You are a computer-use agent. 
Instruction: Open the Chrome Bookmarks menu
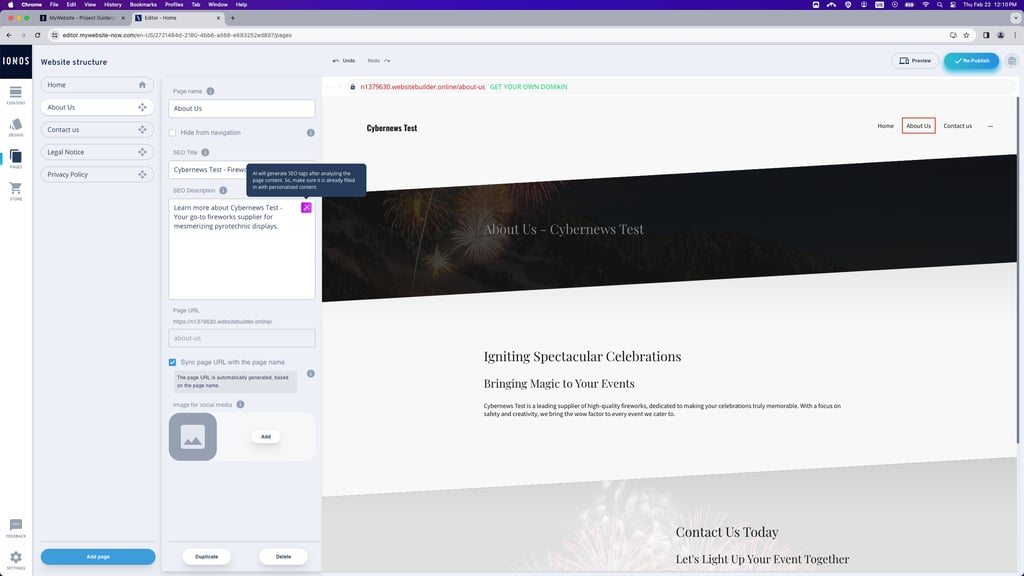tap(143, 5)
